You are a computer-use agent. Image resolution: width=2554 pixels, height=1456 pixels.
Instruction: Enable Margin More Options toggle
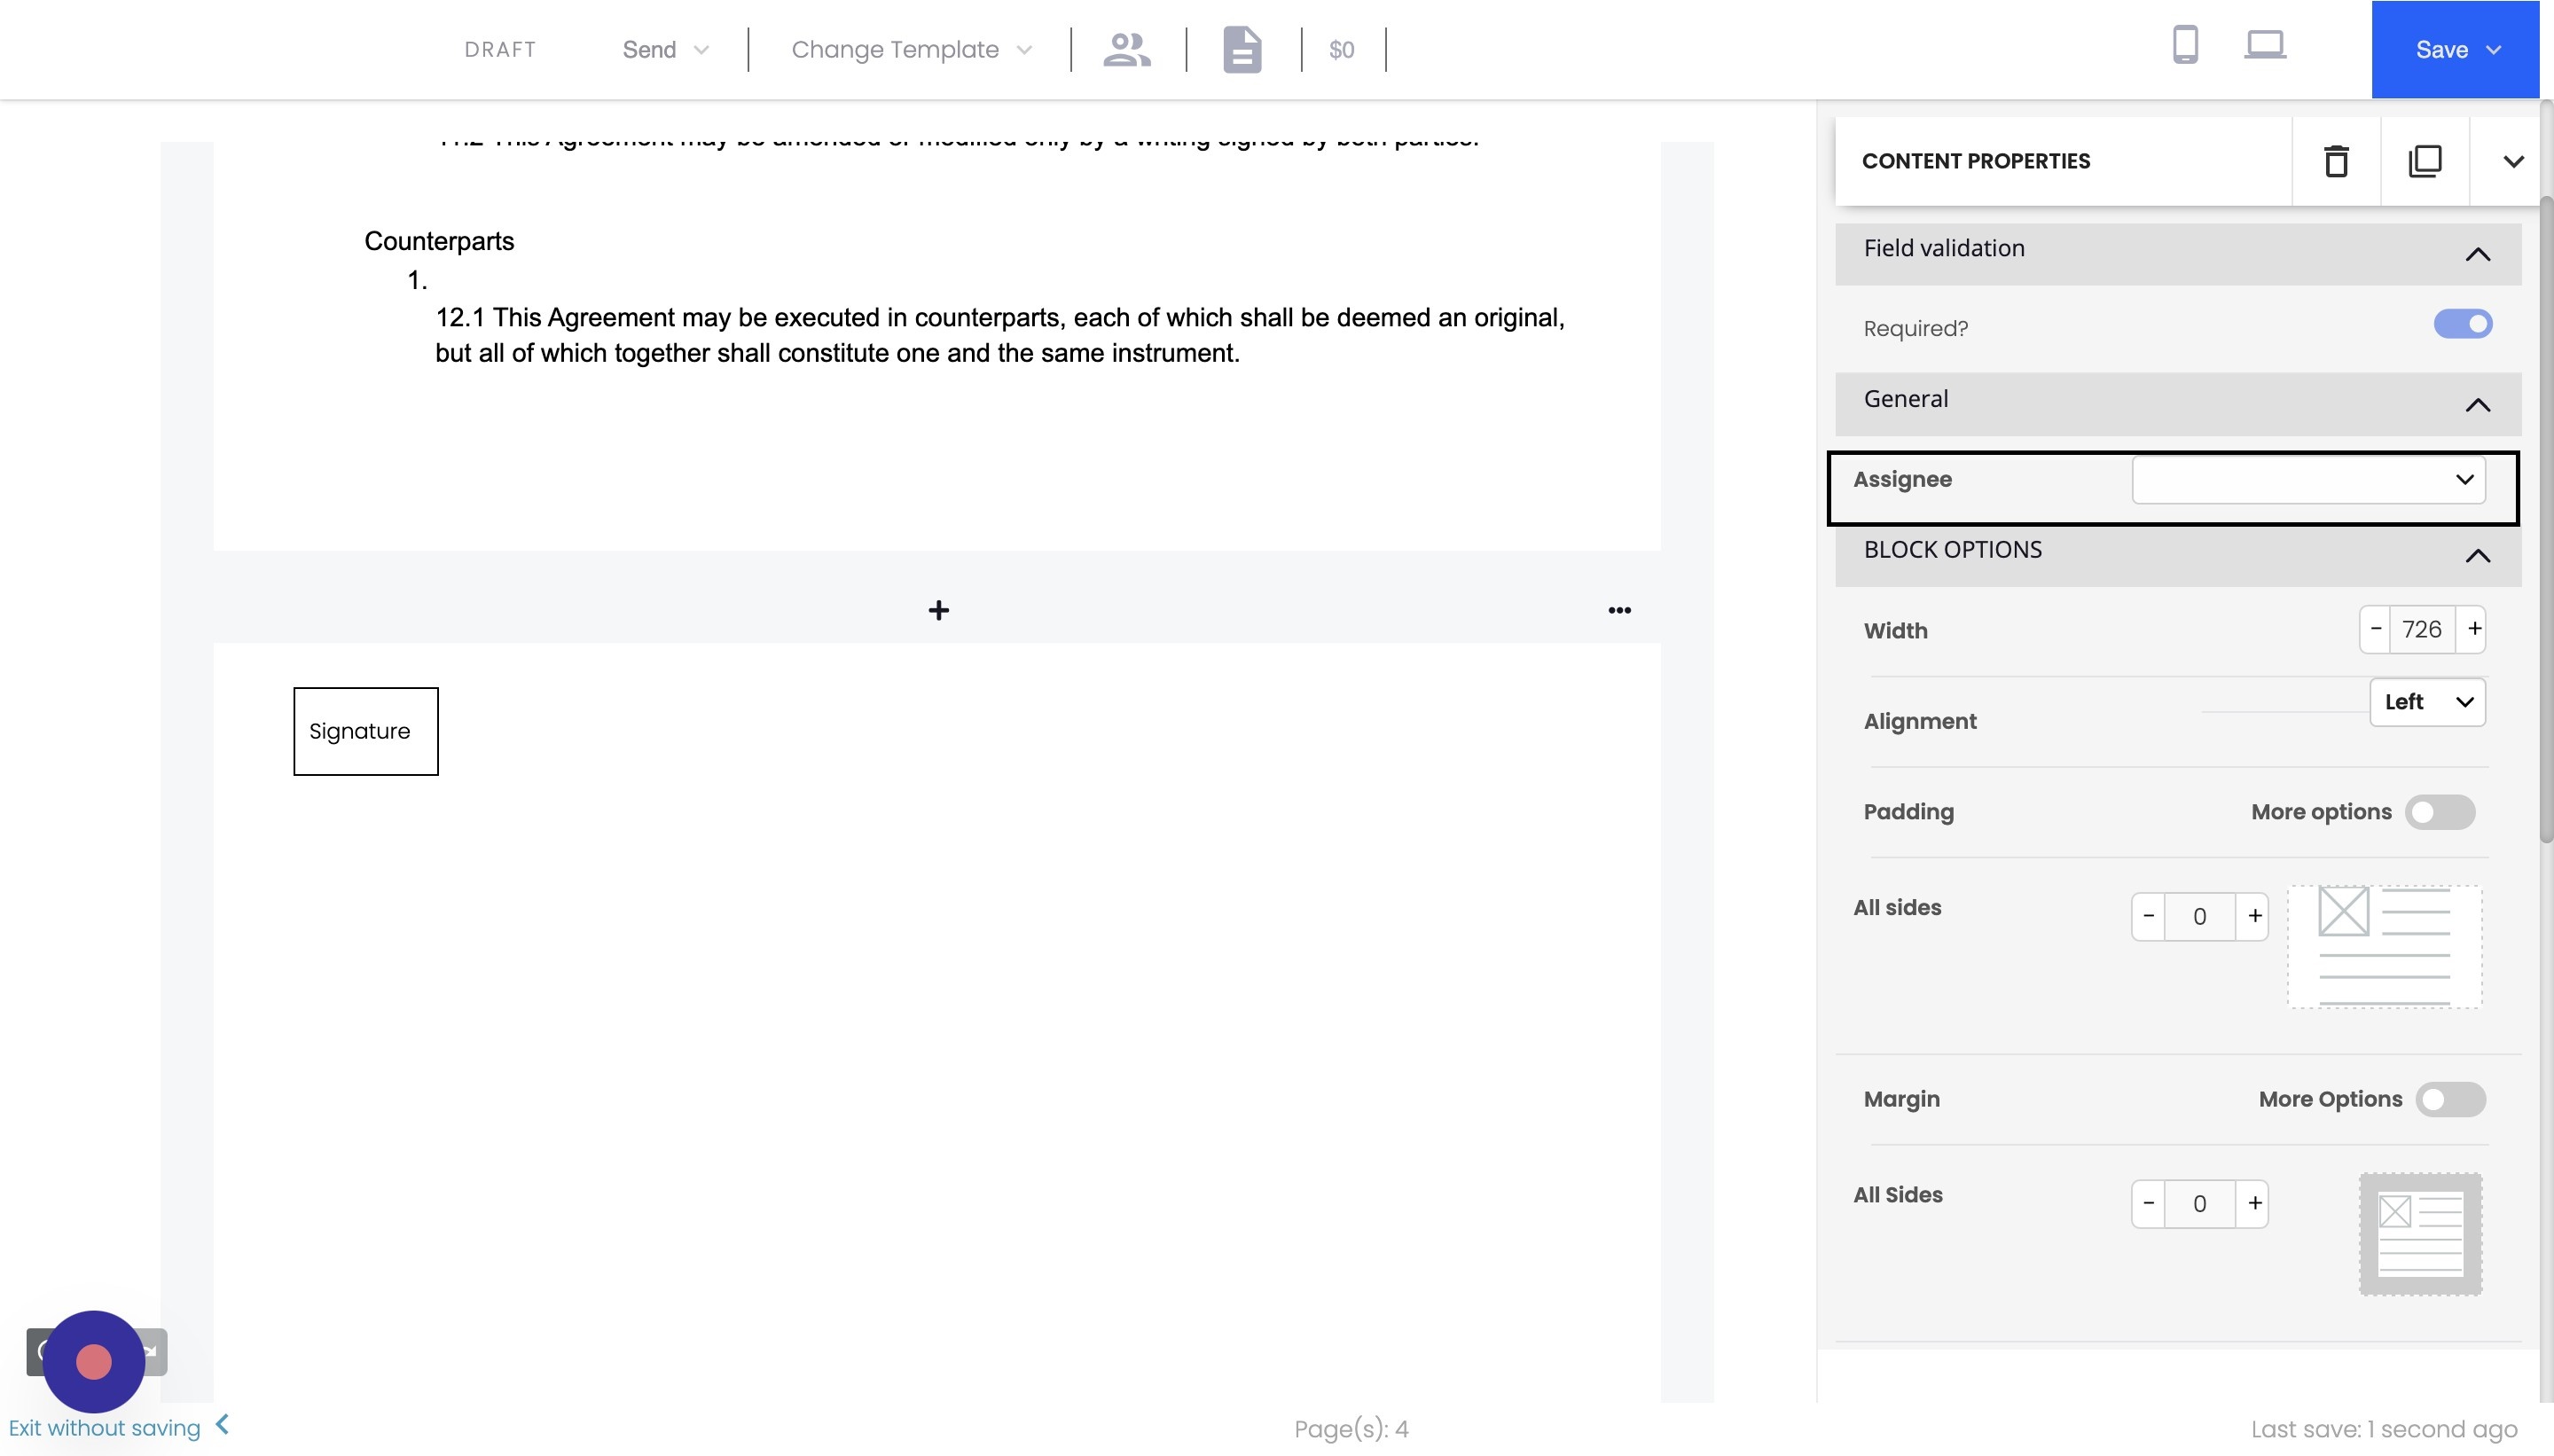coord(2449,1099)
